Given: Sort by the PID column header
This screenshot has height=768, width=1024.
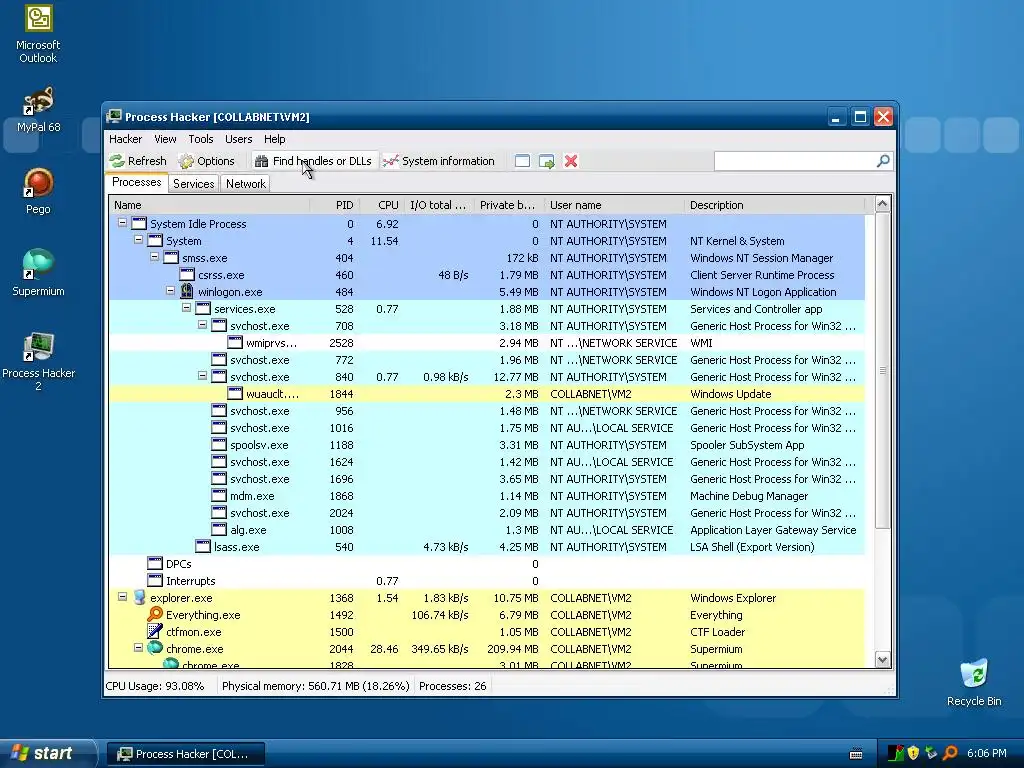Looking at the screenshot, I should 334,205.
